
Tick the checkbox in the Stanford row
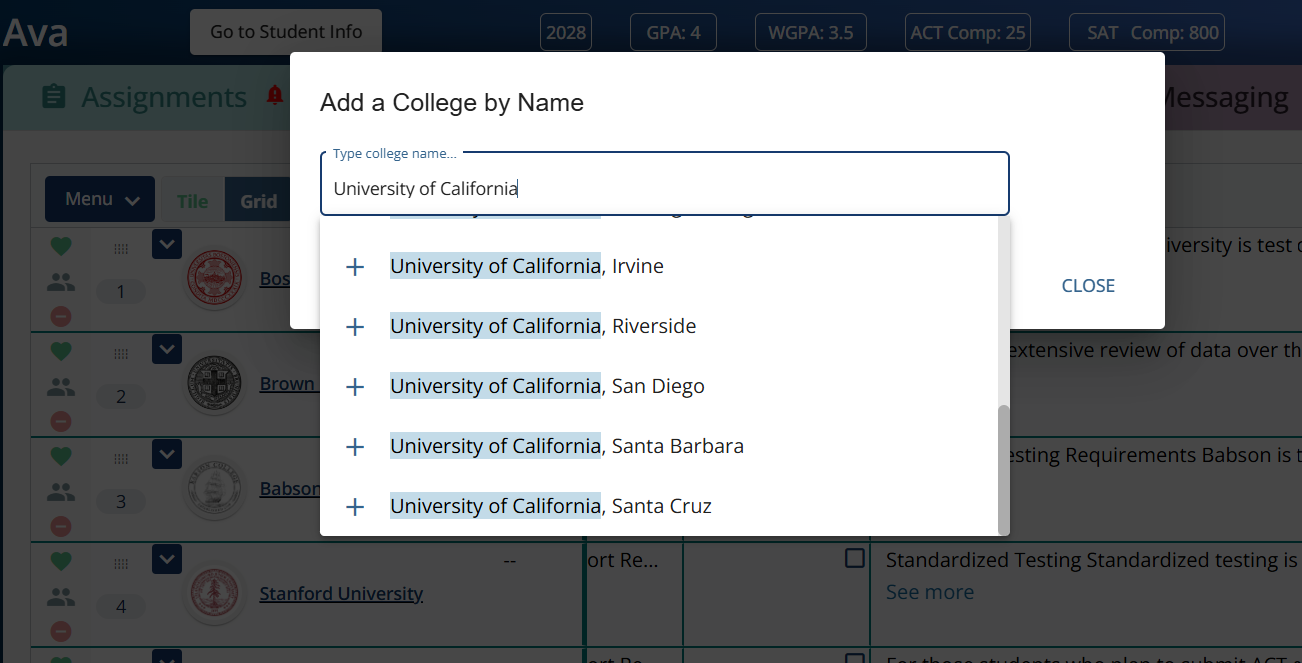[854, 558]
